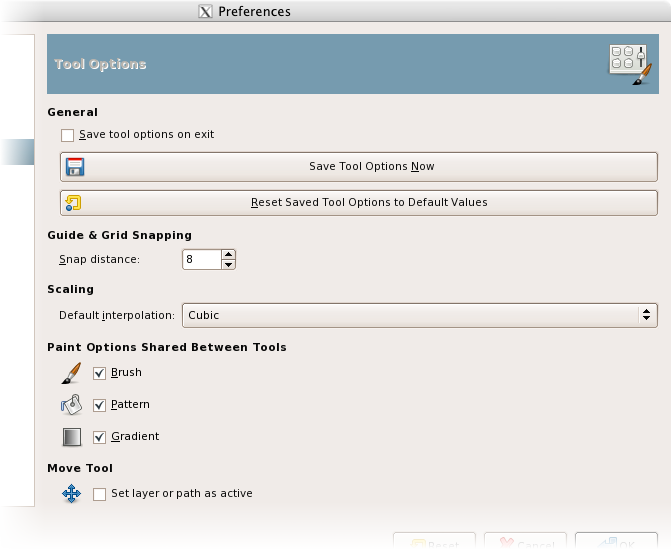Increase Snap distance with the up arrow
671x549 pixels.
click(x=228, y=255)
